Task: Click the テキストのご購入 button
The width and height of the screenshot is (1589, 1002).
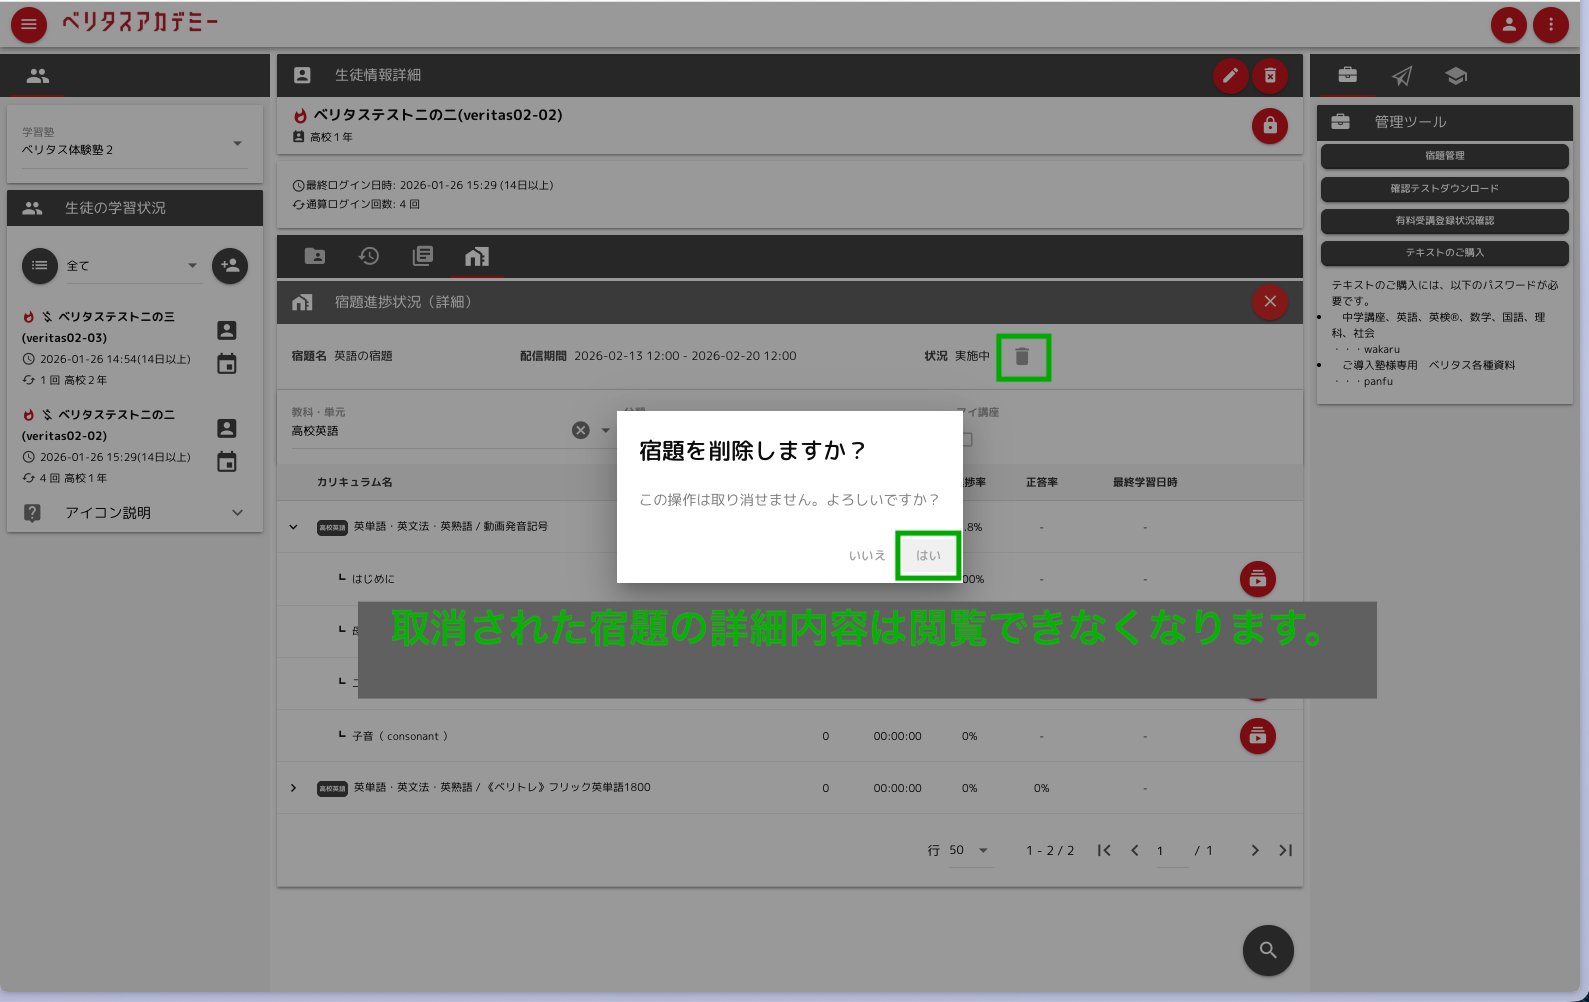Action: 1444,253
